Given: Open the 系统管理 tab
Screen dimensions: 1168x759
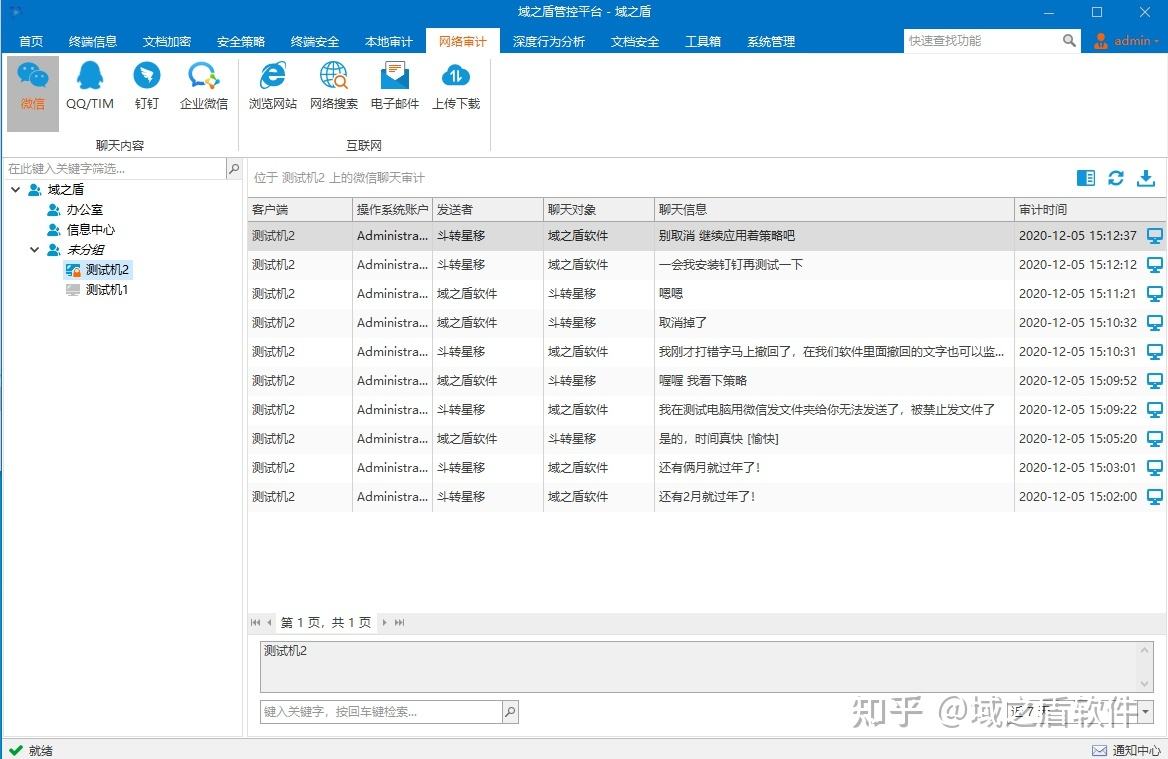Looking at the screenshot, I should coord(771,42).
